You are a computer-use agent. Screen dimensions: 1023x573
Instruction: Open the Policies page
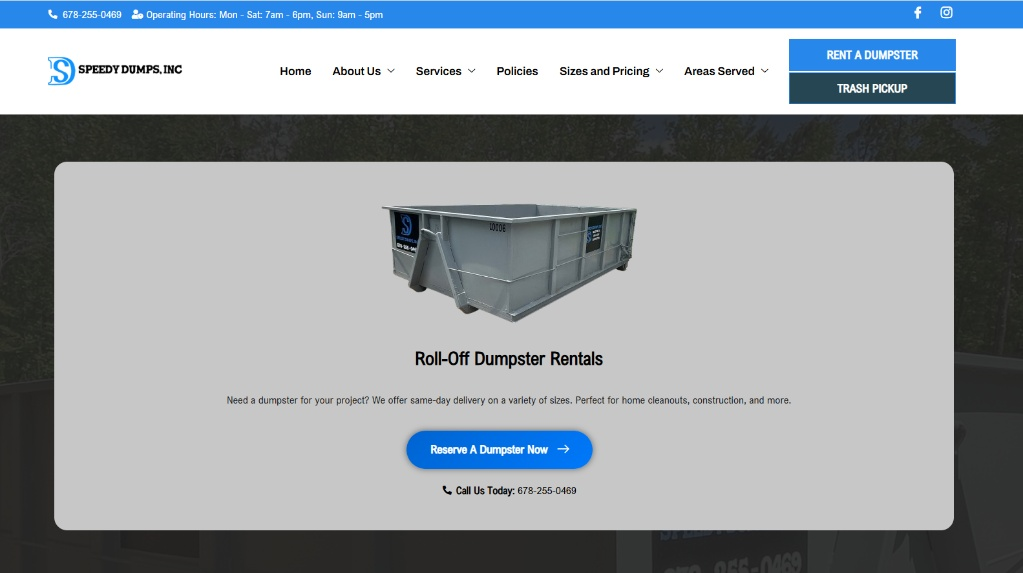(517, 70)
